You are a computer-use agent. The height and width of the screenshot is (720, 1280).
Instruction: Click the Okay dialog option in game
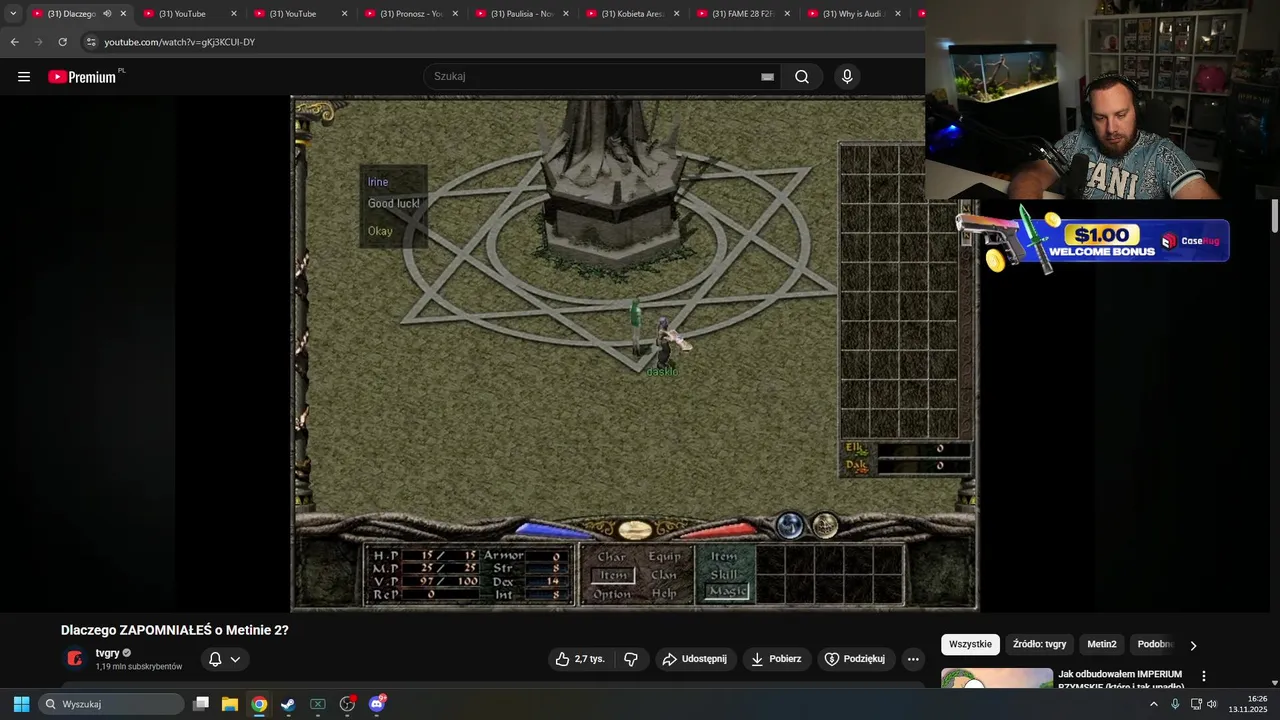coord(380,231)
